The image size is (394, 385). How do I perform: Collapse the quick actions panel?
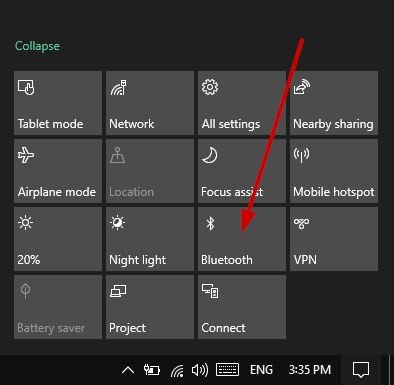pos(37,46)
